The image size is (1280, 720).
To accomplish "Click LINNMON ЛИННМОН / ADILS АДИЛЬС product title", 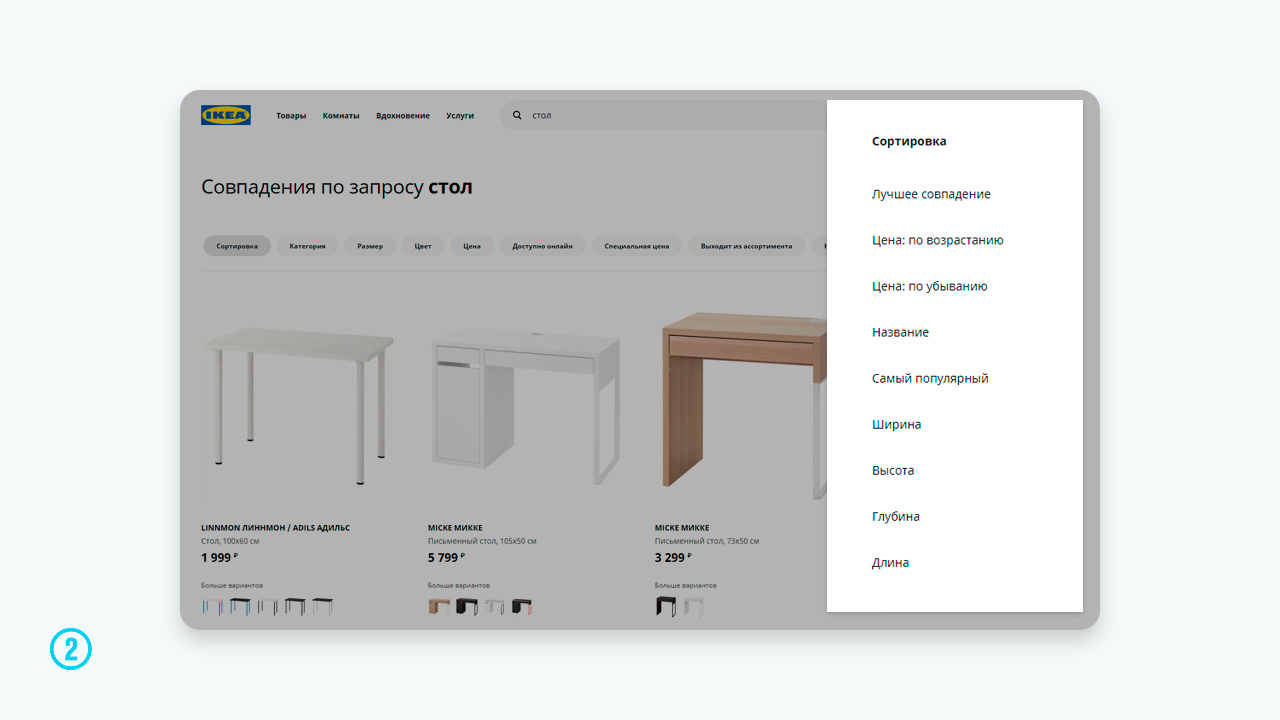I will click(276, 528).
